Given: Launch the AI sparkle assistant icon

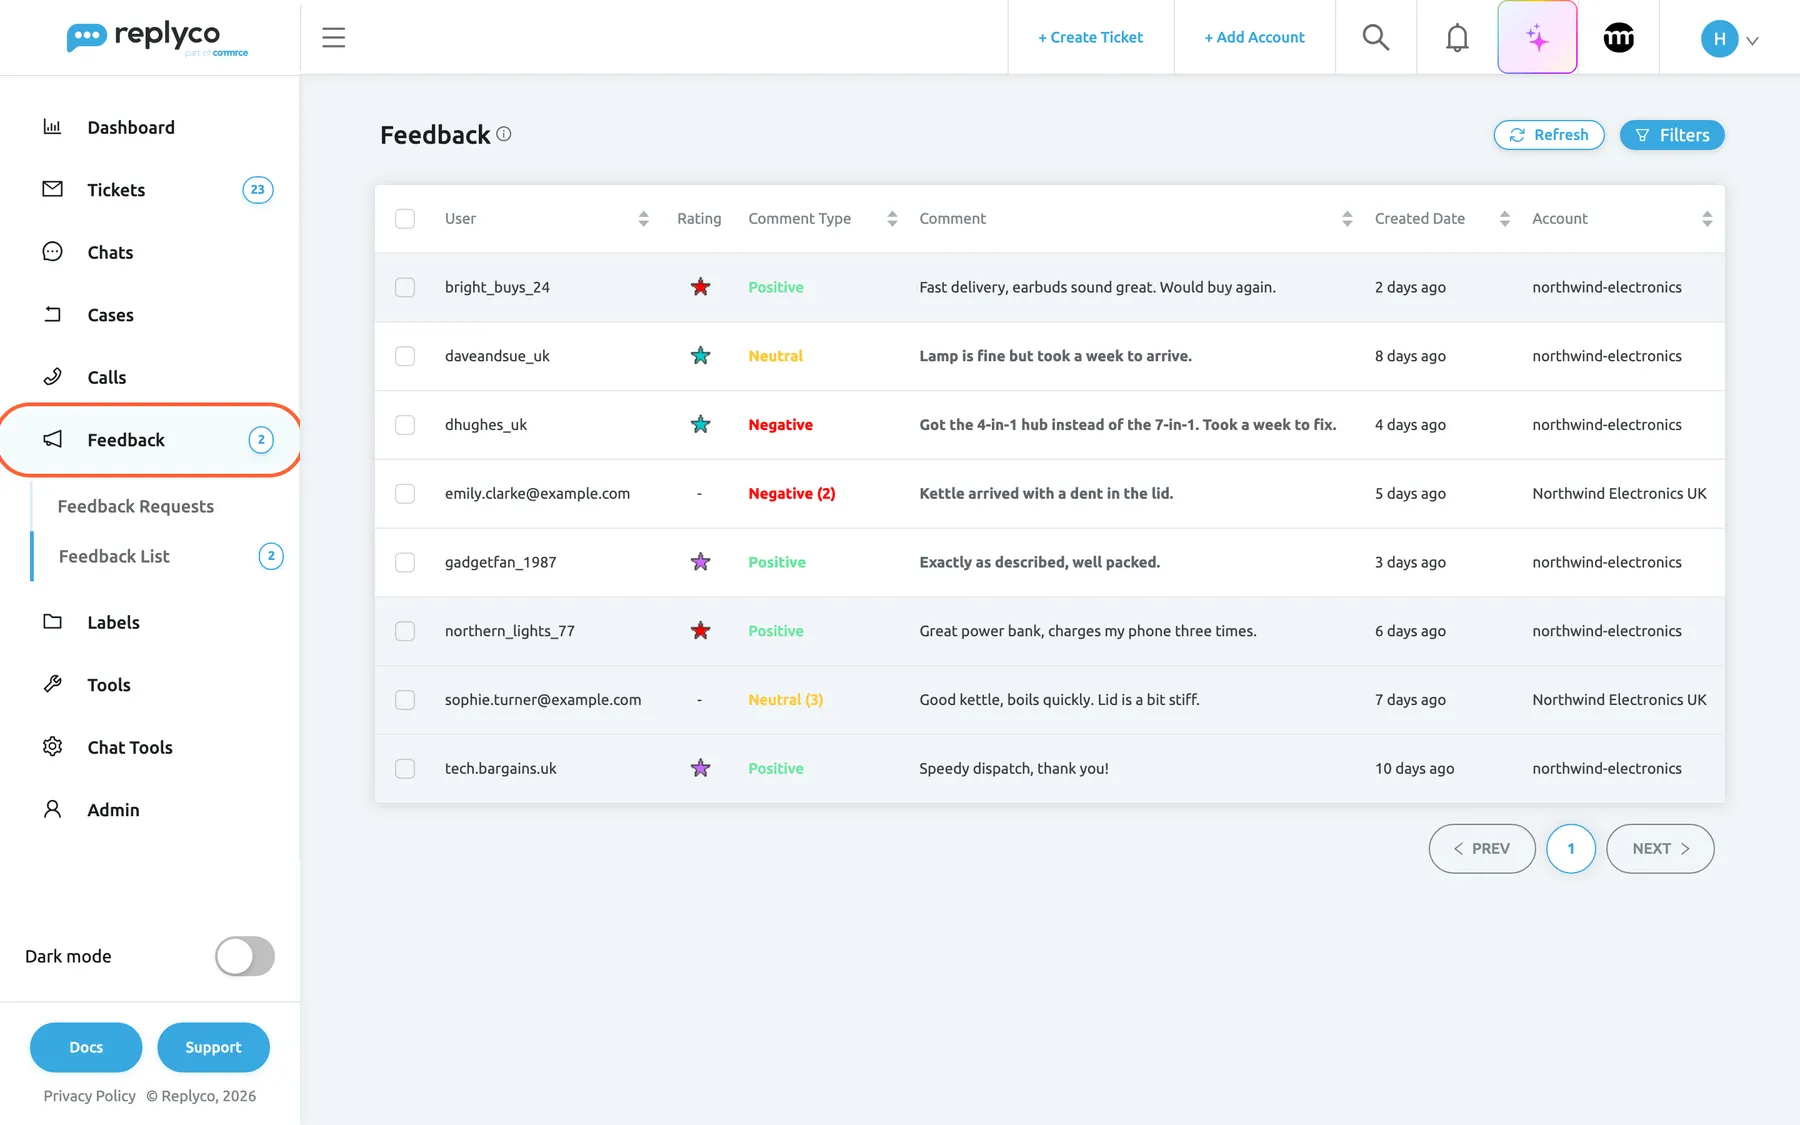Looking at the screenshot, I should pyautogui.click(x=1537, y=37).
